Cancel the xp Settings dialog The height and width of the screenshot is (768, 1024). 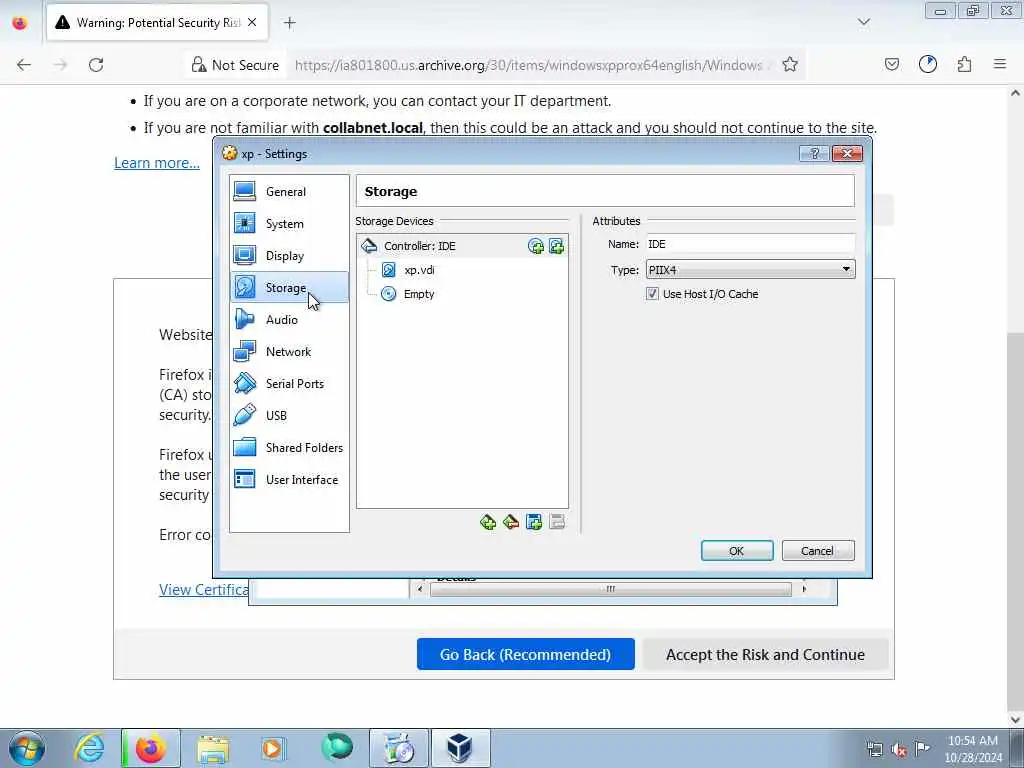[818, 551]
